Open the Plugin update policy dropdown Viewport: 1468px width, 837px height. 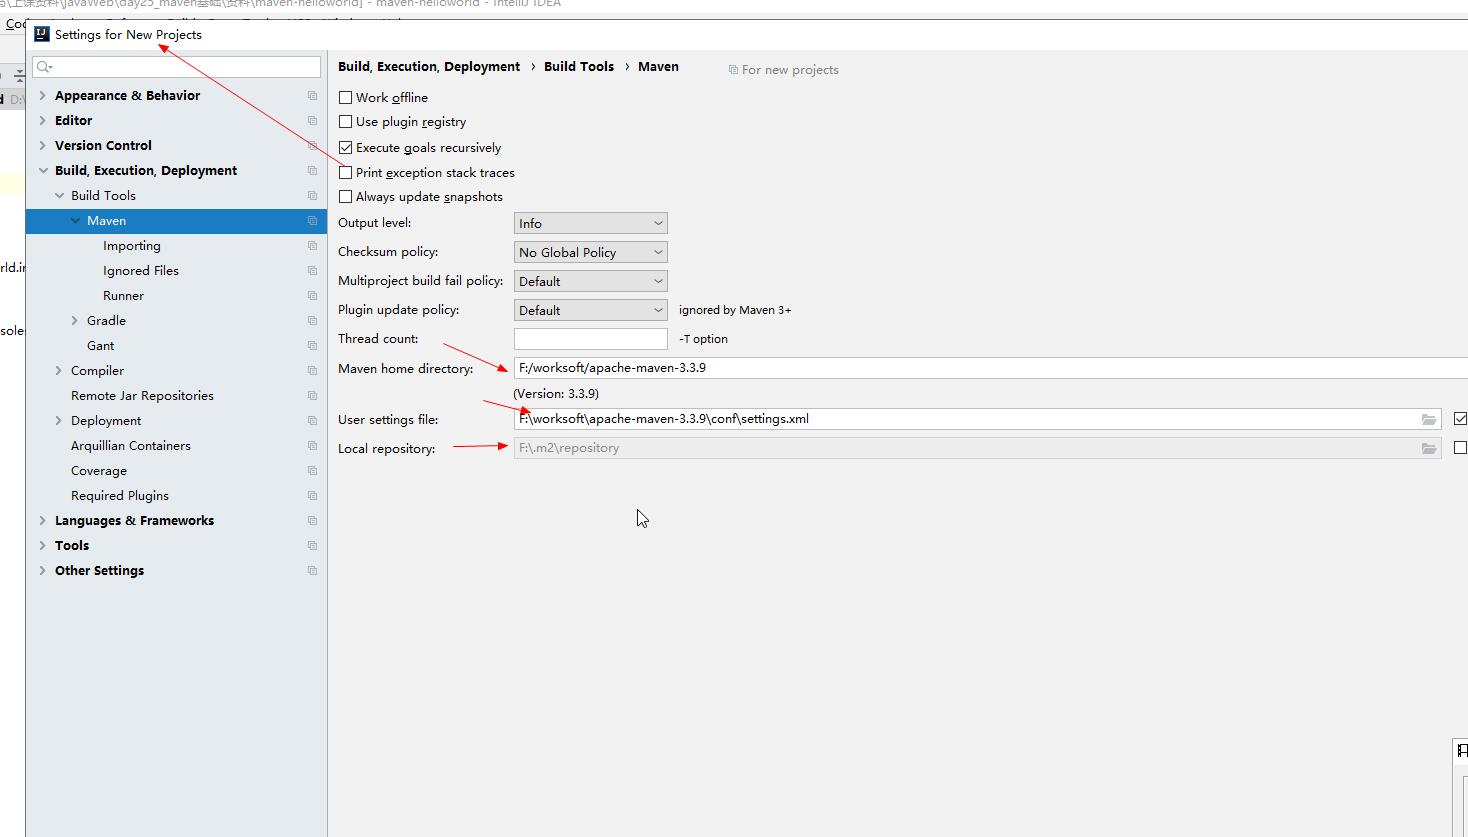(x=590, y=310)
